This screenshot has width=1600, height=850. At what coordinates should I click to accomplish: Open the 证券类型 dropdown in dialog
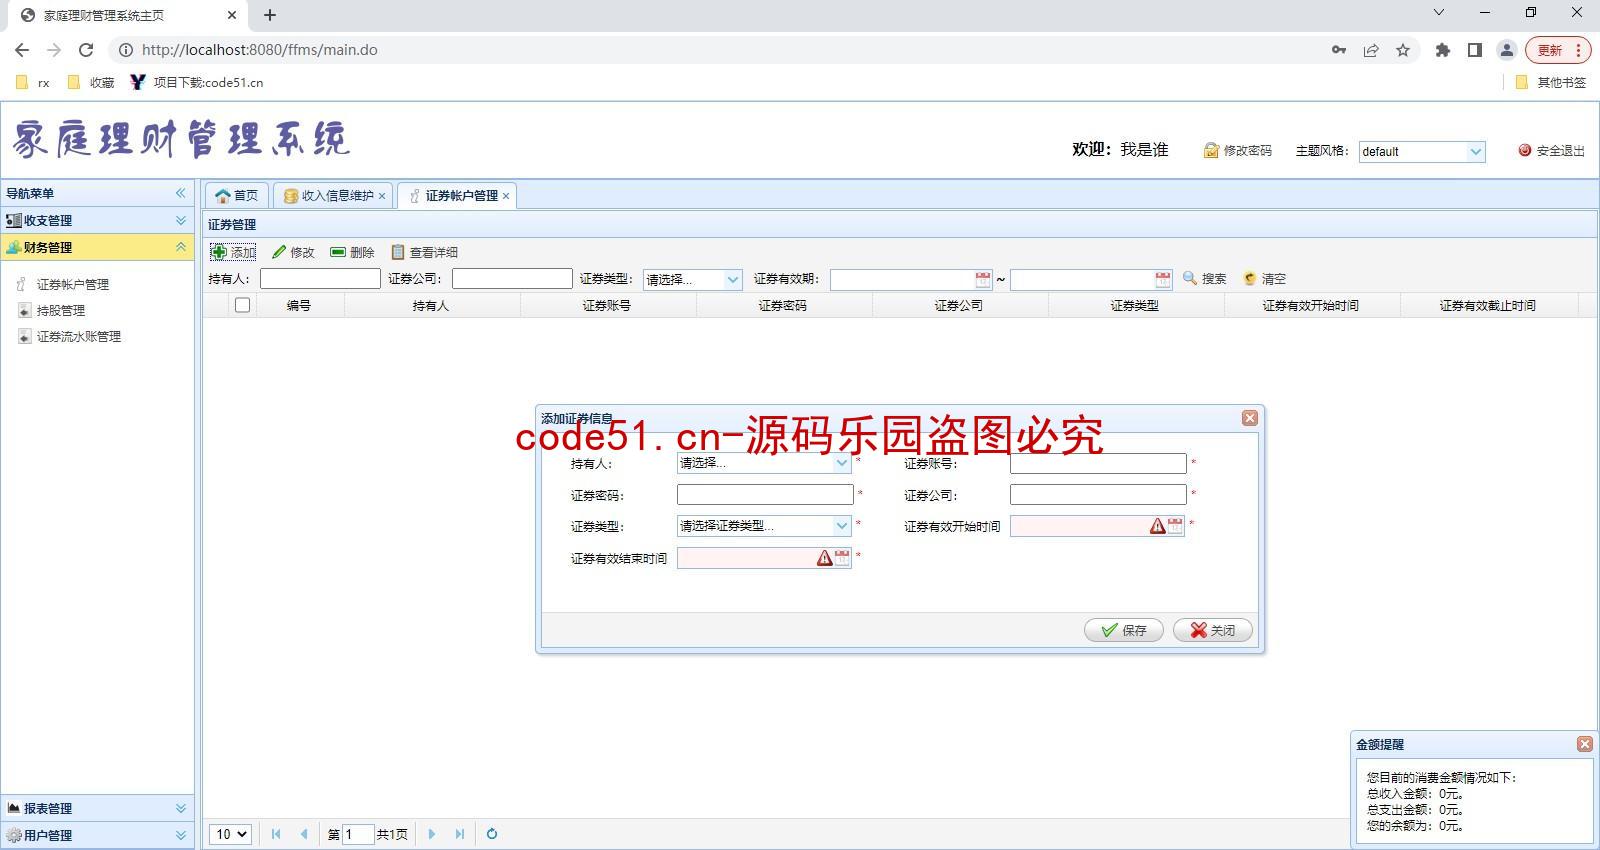(x=842, y=526)
